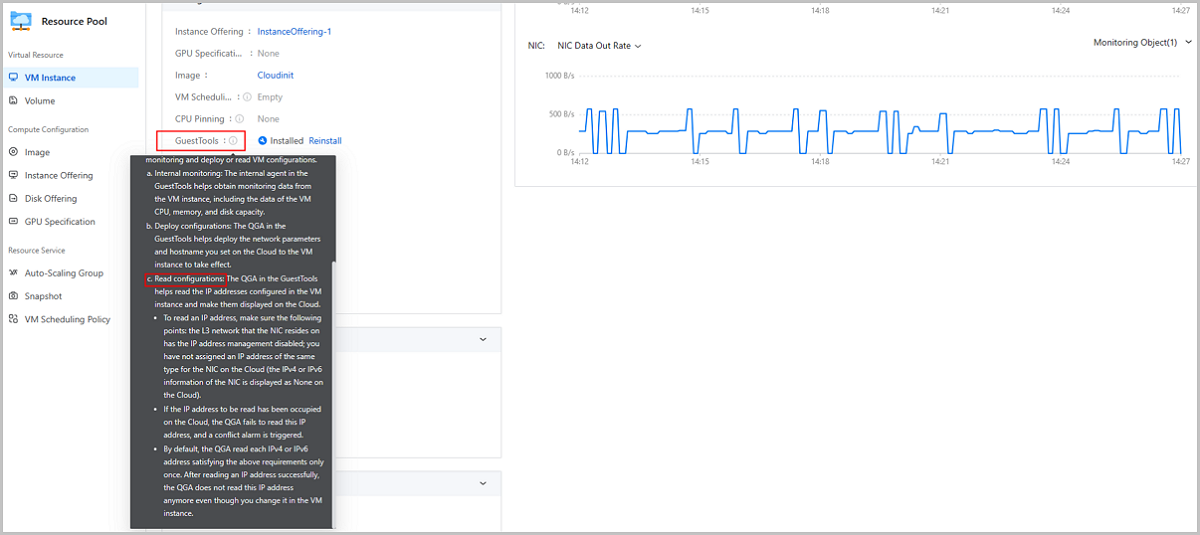Click the info icon beside CPU Pinning
Screen dimensions: 1200x535
coord(239,119)
